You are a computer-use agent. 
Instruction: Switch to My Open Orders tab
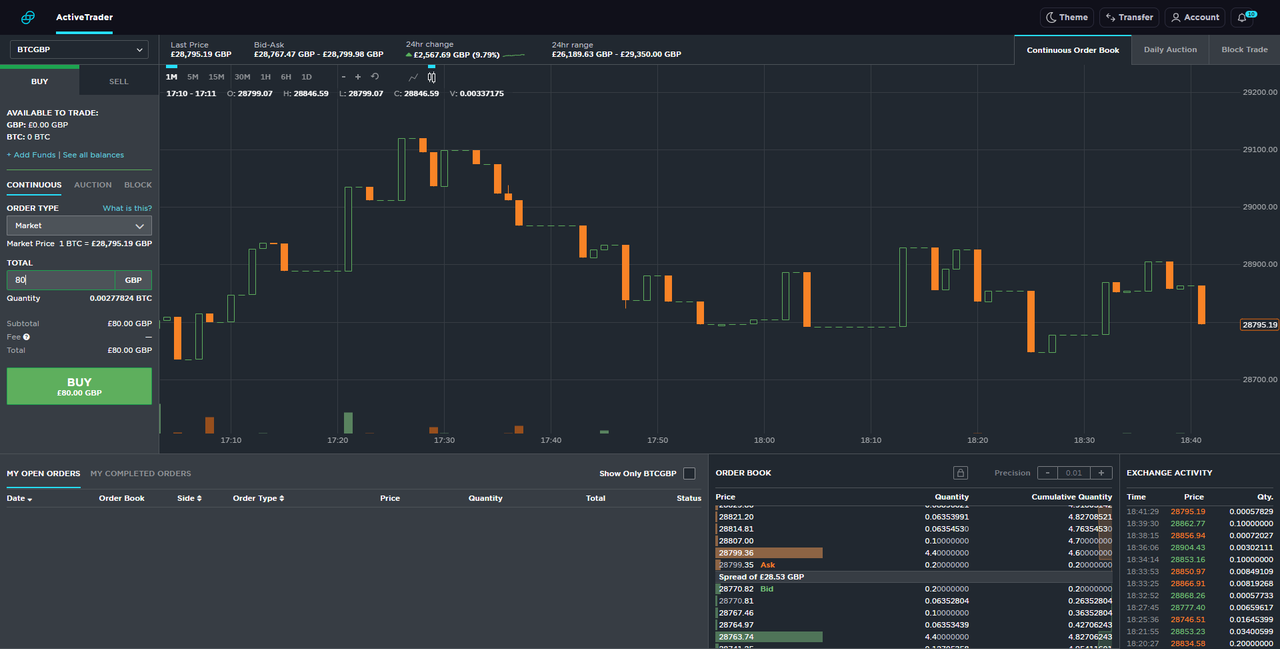(43, 474)
